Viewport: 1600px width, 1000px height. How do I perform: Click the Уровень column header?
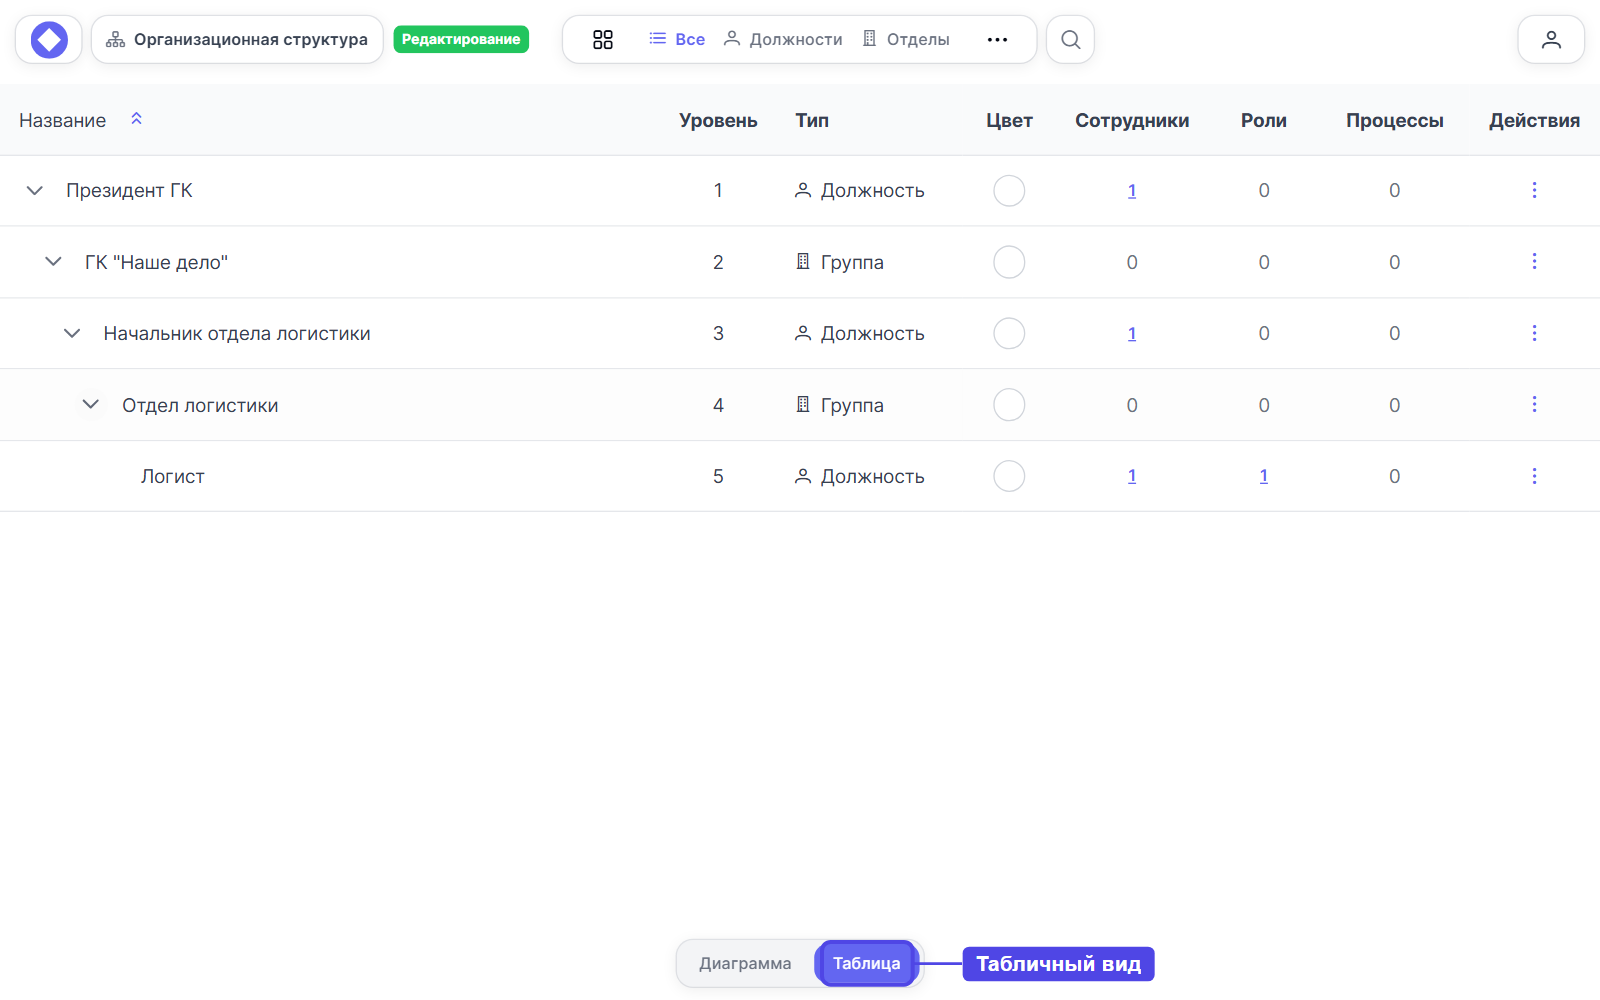pyautogui.click(x=718, y=121)
